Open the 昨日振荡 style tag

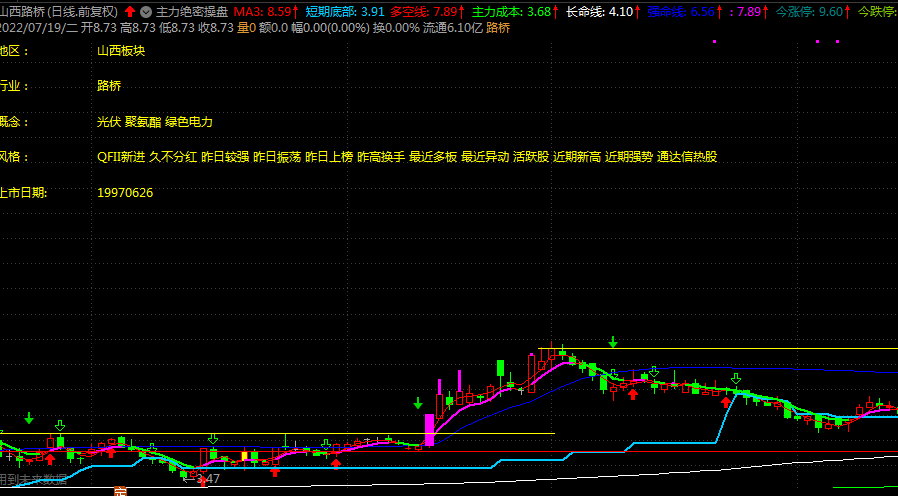(x=277, y=157)
